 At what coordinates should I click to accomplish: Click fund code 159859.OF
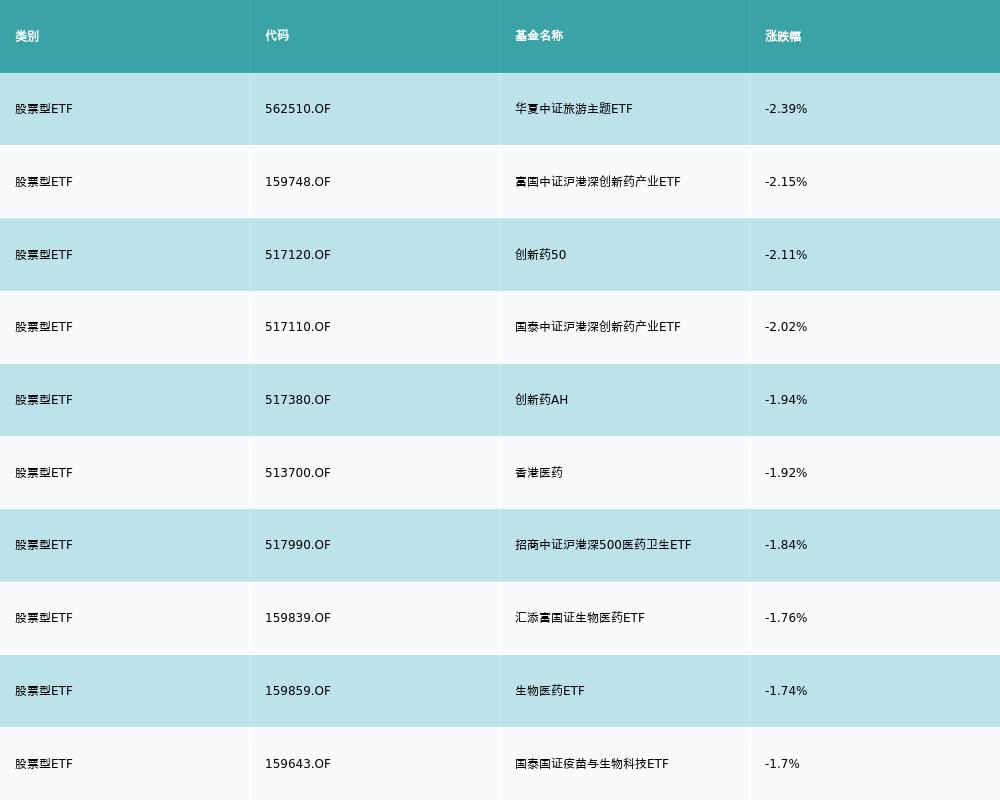click(298, 690)
